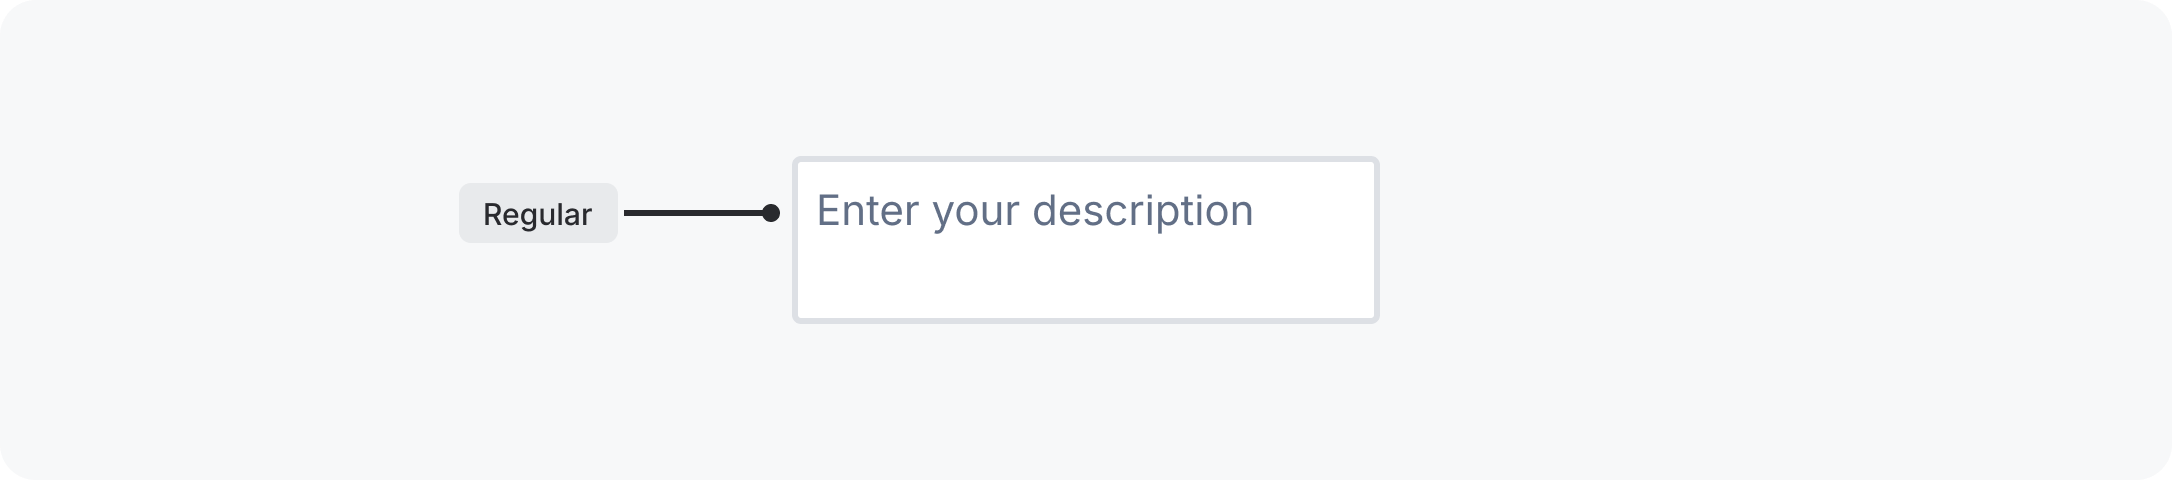
Task: Place cursor at start of description field
Action: click(819, 211)
